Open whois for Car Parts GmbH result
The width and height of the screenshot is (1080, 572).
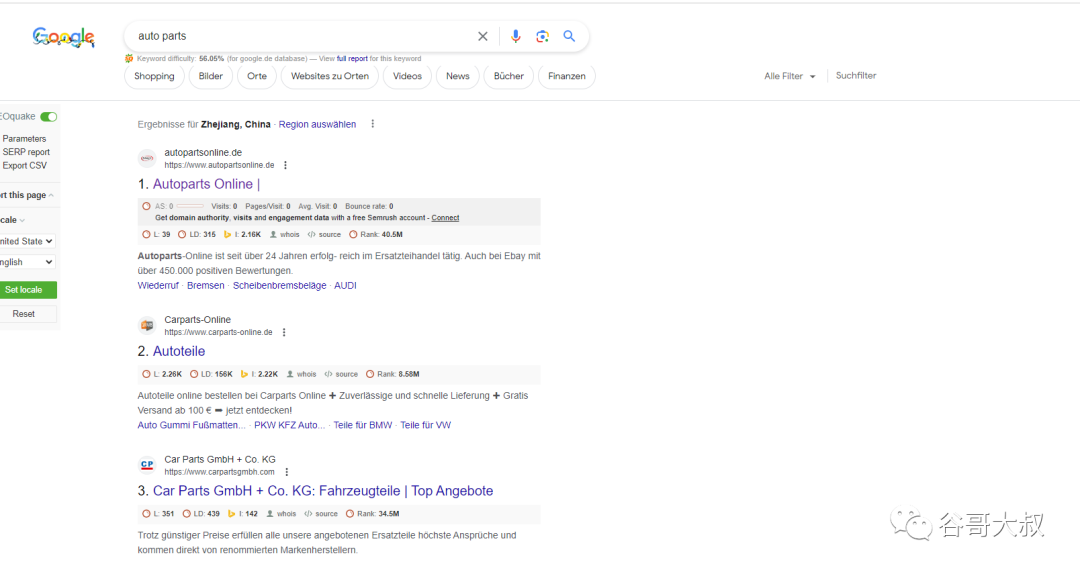coord(281,513)
